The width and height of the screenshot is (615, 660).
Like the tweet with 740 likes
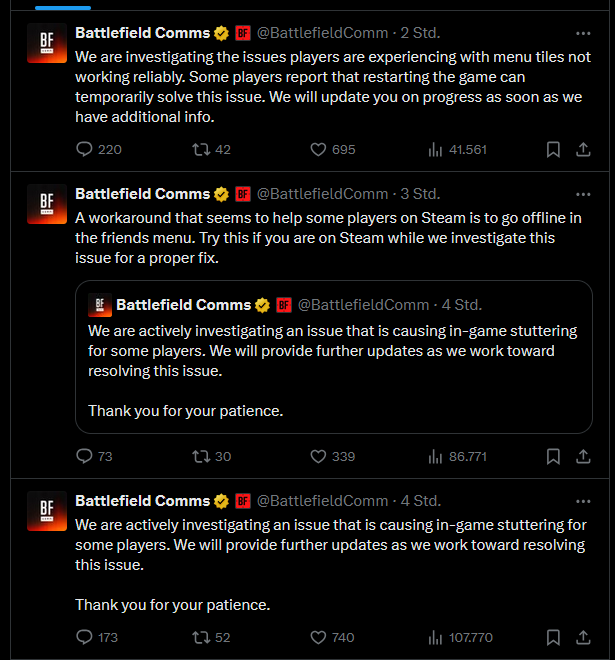click(319, 637)
